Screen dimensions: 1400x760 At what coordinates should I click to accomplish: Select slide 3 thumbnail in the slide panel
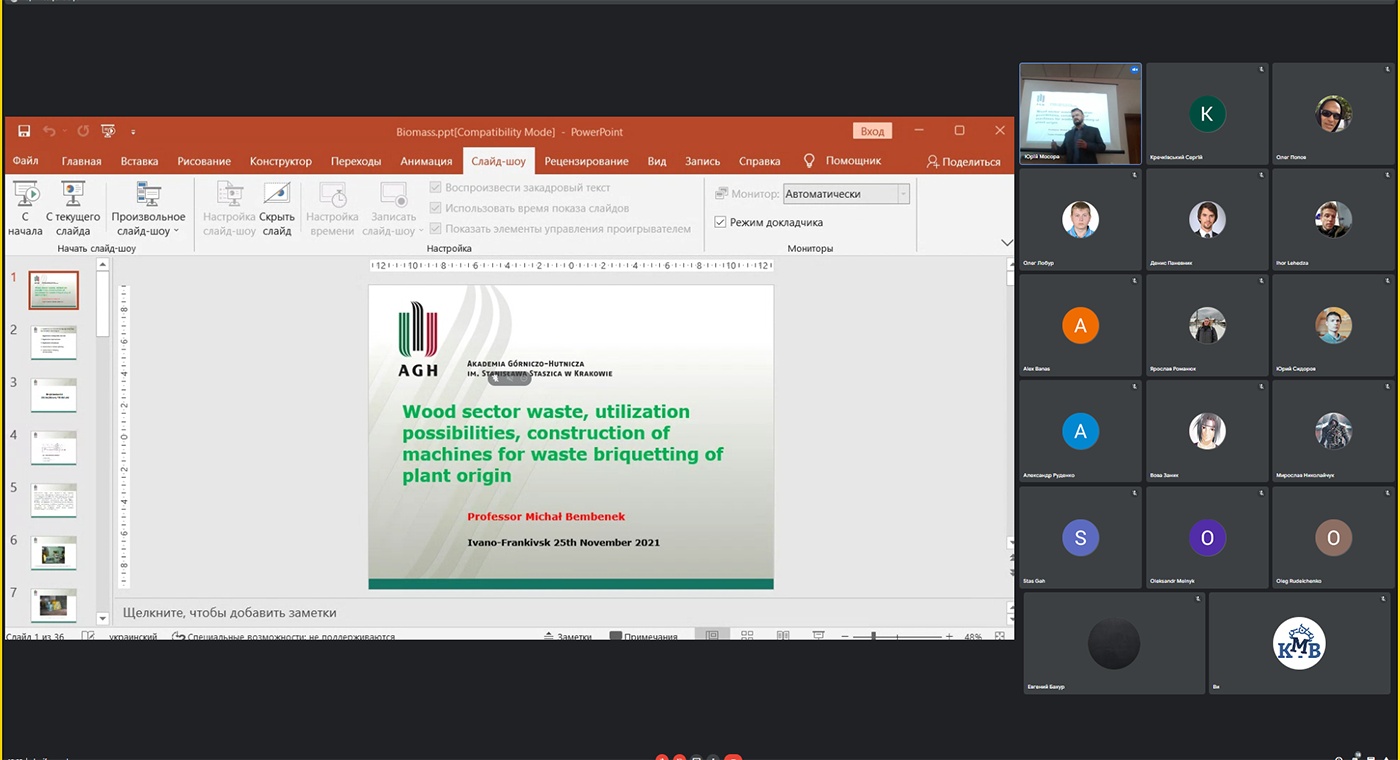pos(53,395)
